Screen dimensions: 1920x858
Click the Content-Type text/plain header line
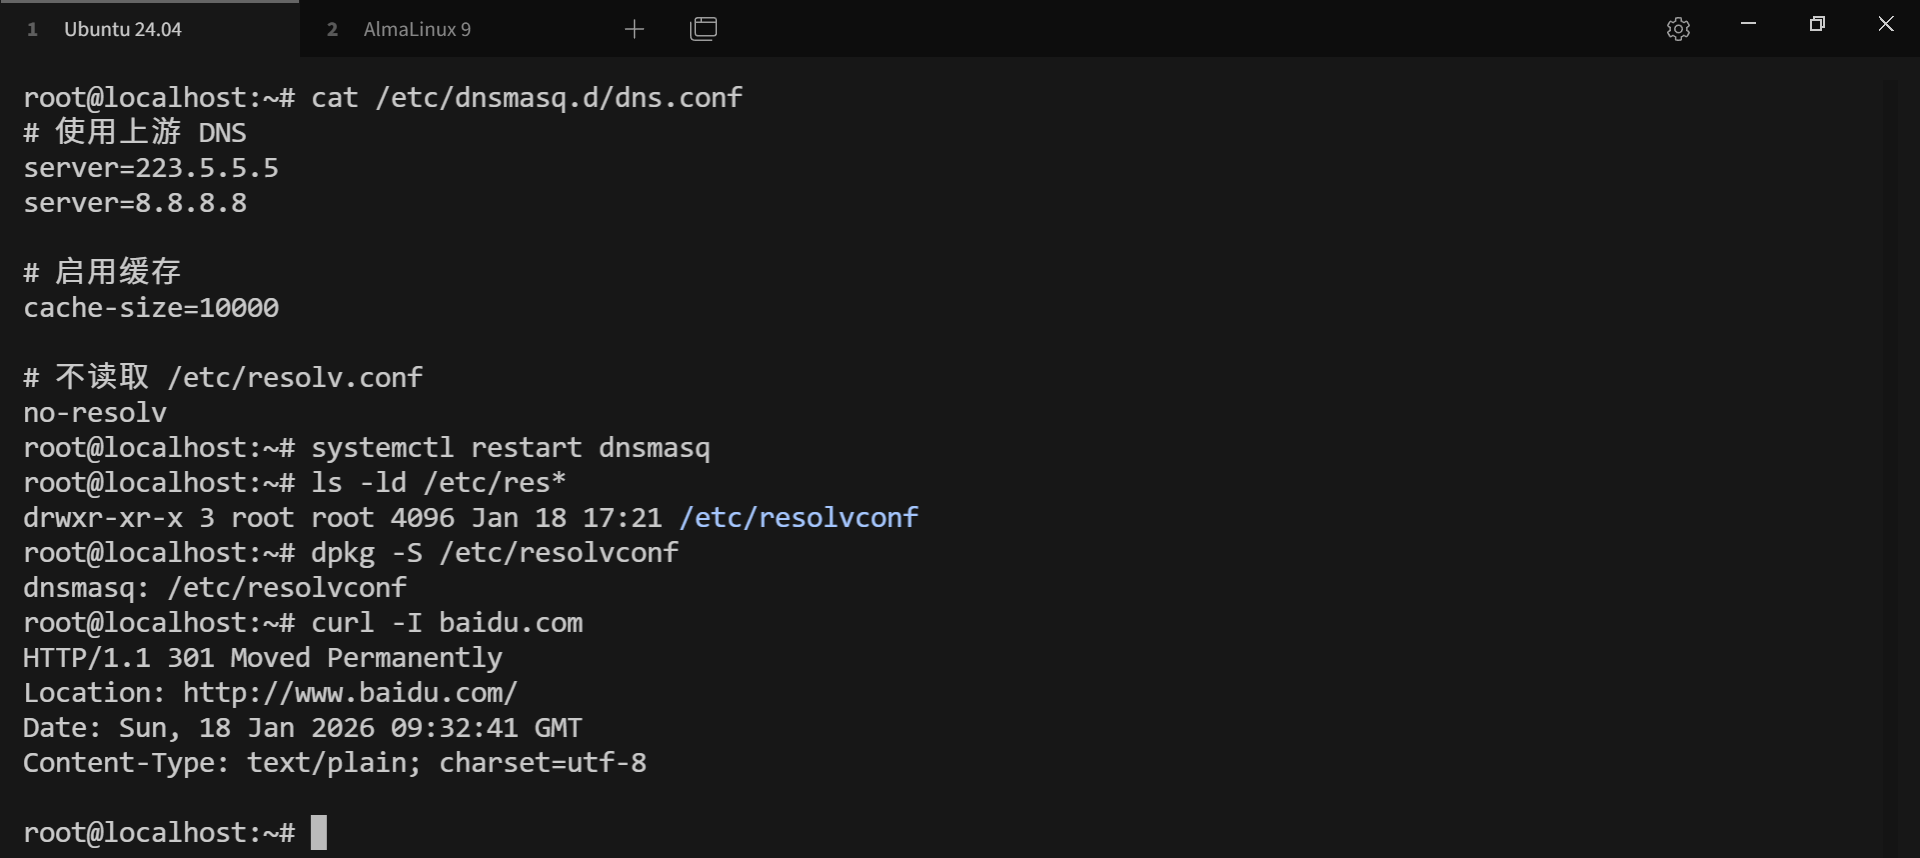[335, 763]
